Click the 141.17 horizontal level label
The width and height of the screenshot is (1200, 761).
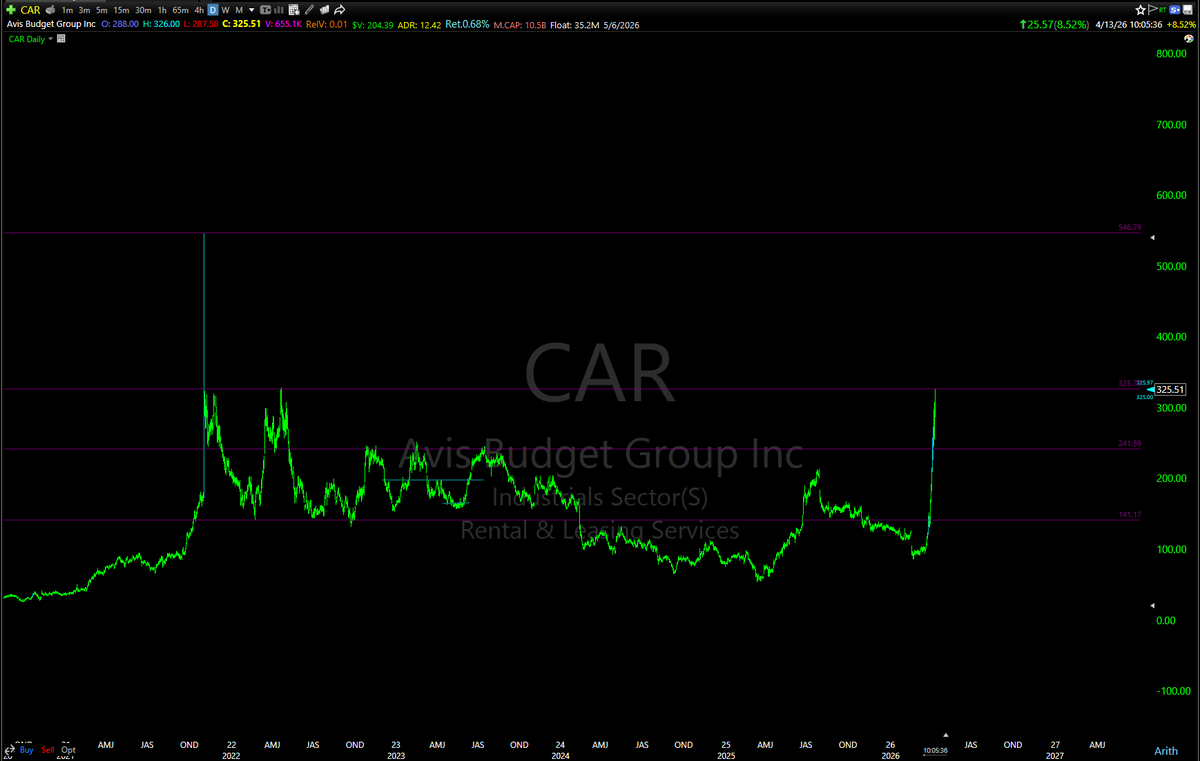[1129, 515]
